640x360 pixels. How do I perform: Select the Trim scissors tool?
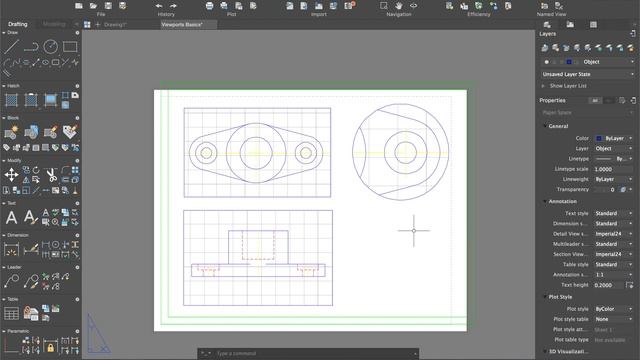tap(51, 175)
